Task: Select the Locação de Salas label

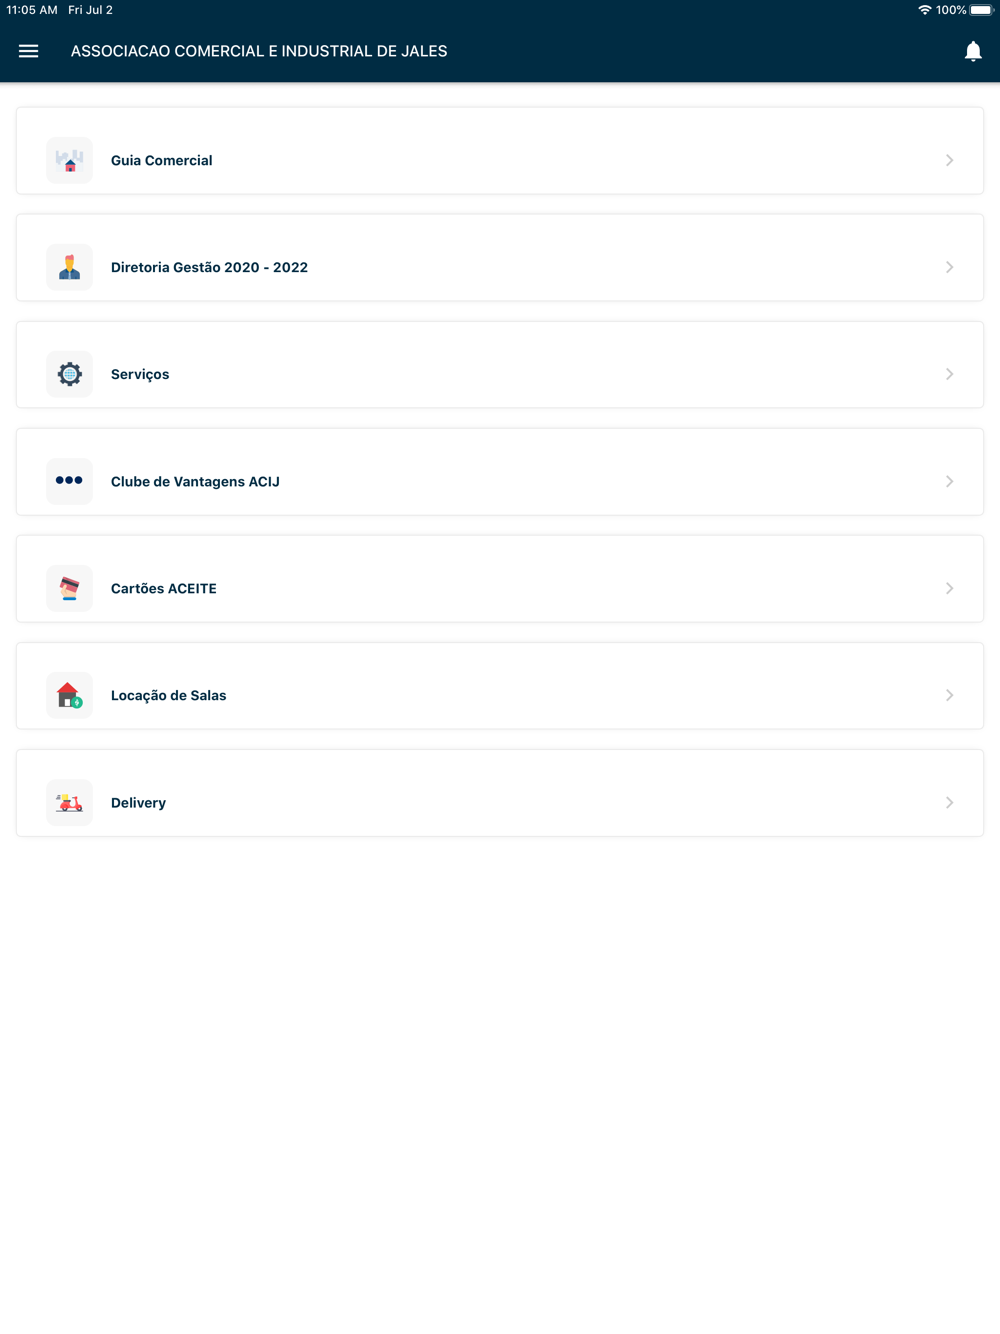Action: 169,695
